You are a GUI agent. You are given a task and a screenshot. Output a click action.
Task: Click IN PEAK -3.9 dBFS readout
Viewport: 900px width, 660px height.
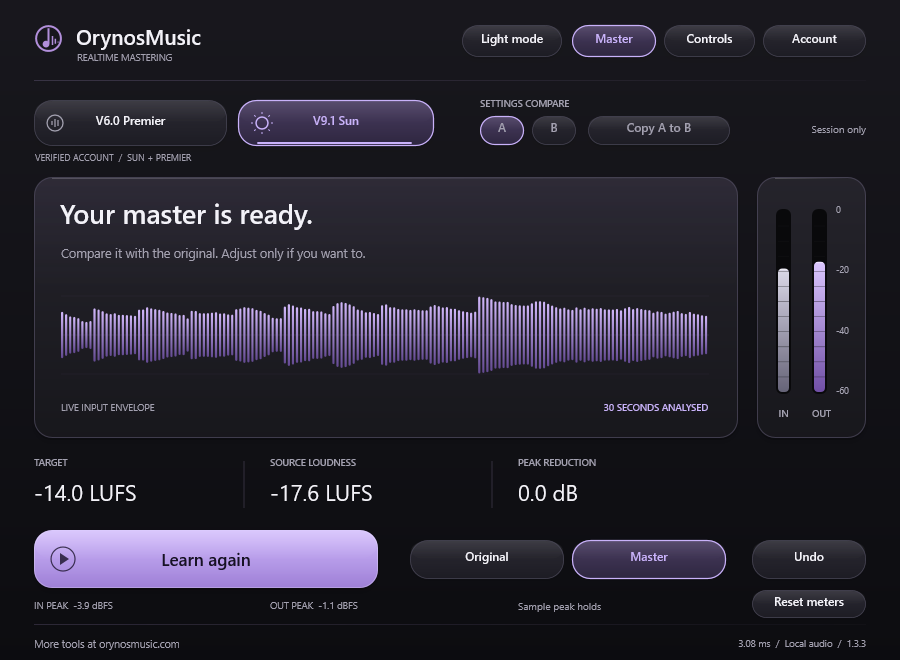pyautogui.click(x=73, y=605)
